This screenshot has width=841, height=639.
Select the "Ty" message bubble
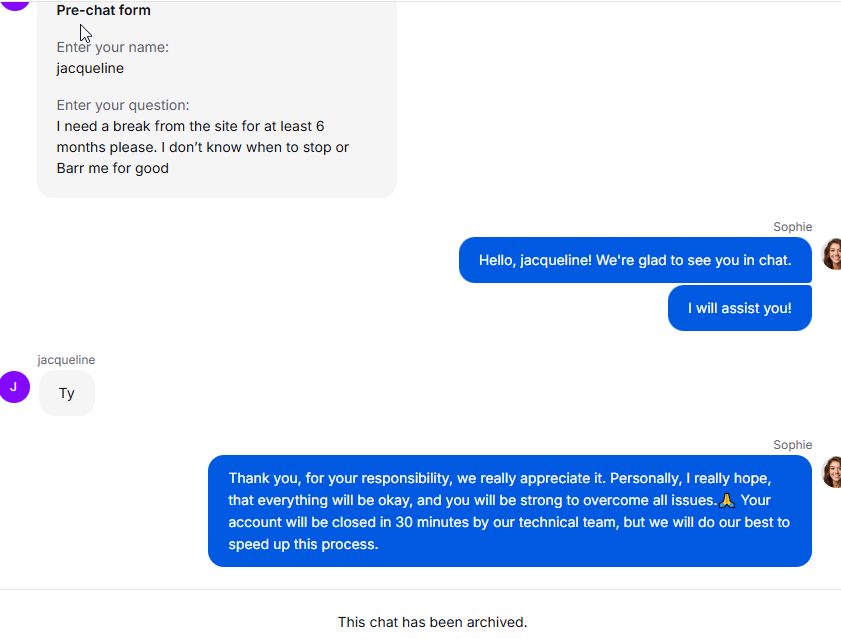point(67,393)
